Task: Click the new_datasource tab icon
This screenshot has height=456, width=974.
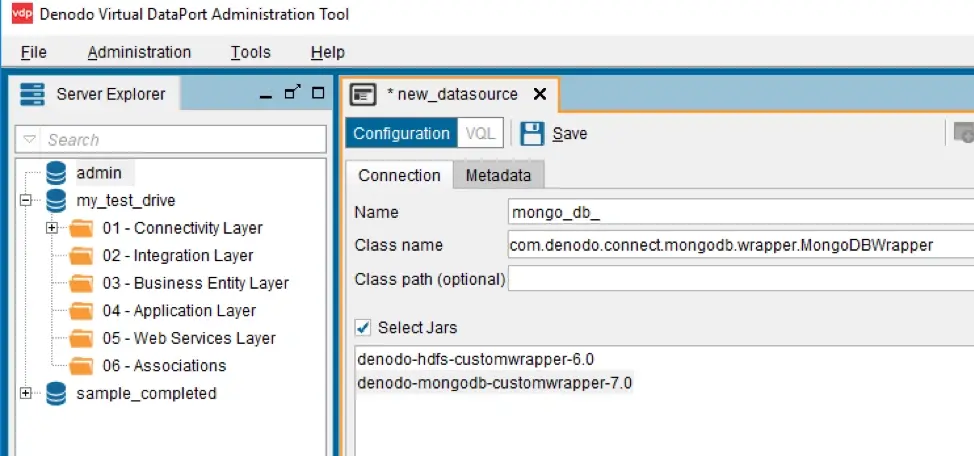Action: pos(363,95)
